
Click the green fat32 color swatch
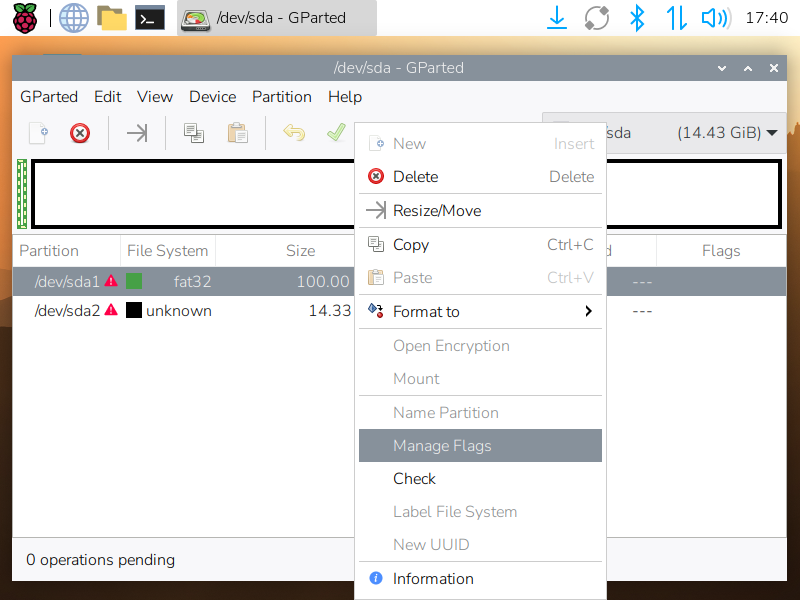click(134, 282)
